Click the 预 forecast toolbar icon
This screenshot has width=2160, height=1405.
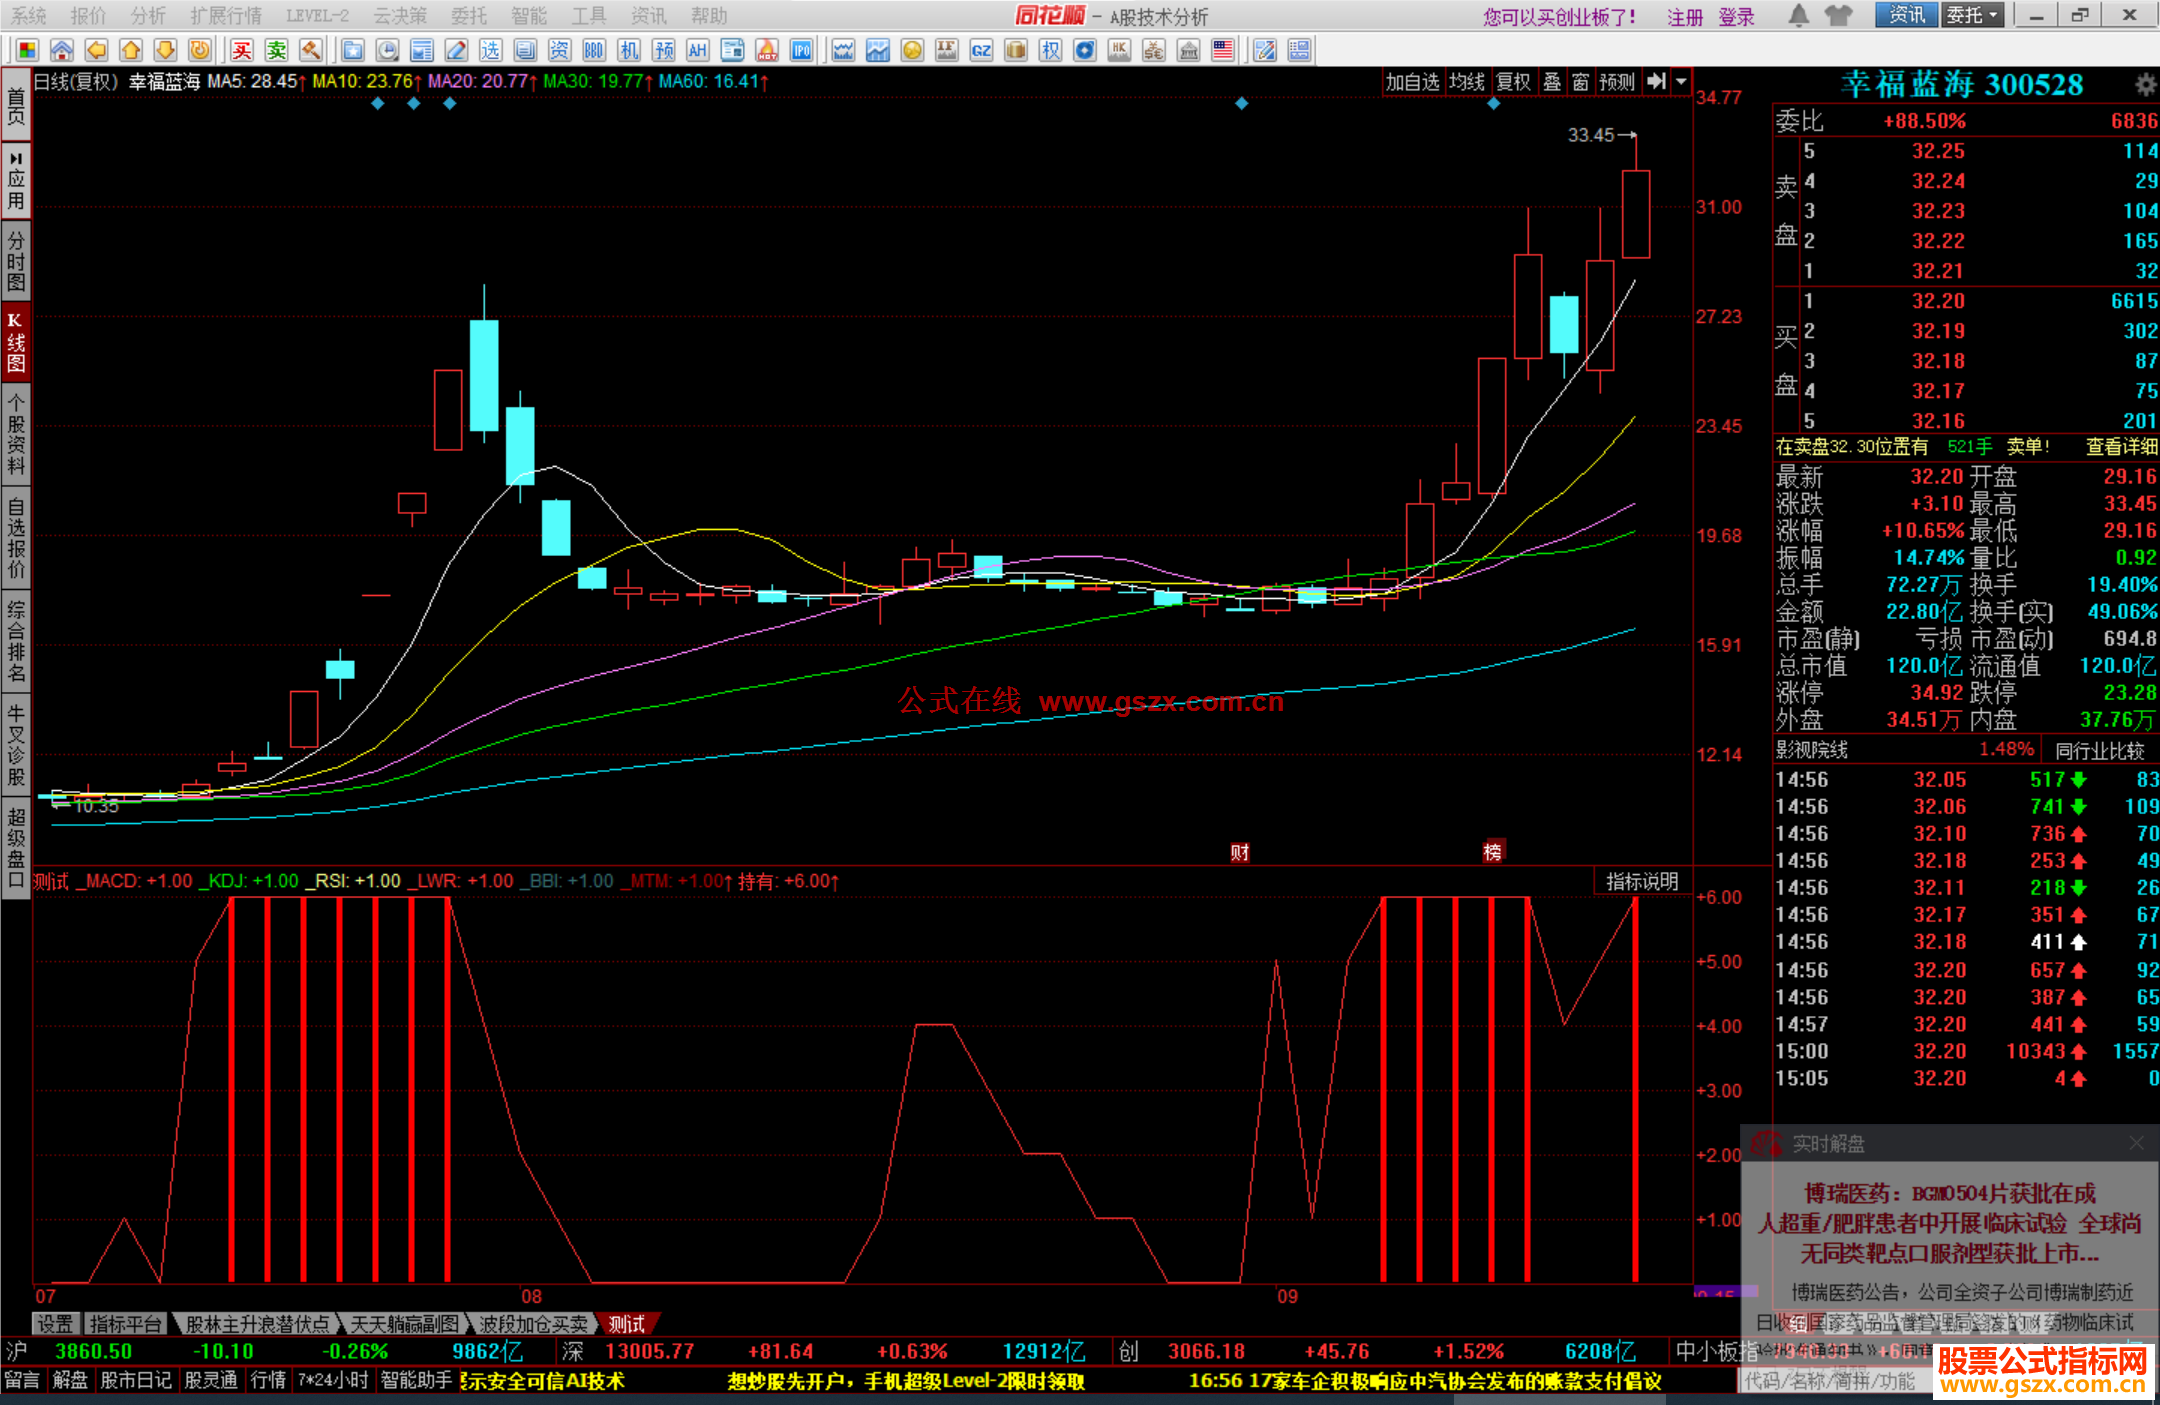[x=664, y=50]
